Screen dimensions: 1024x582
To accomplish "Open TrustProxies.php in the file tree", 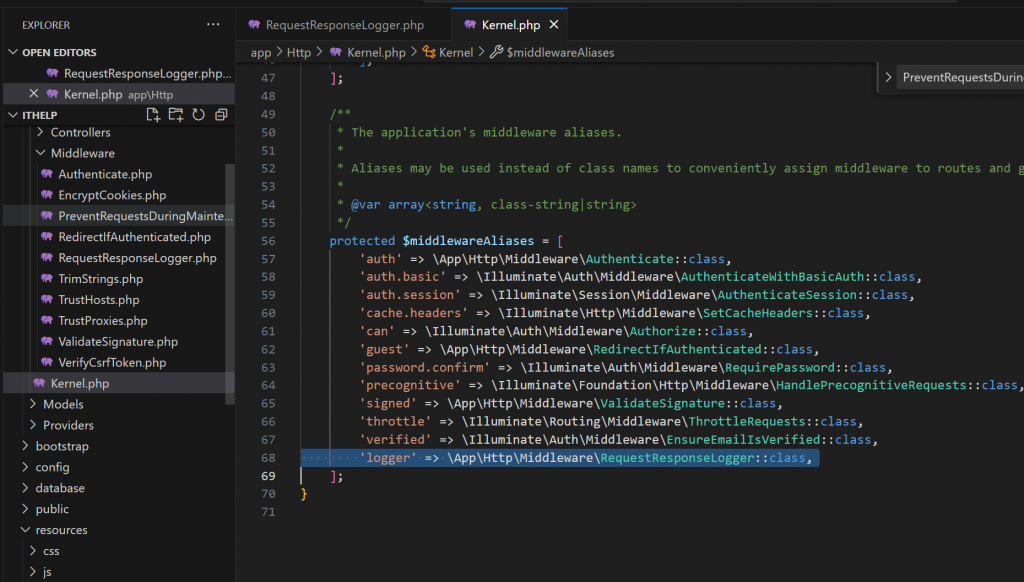I will [x=103, y=321].
